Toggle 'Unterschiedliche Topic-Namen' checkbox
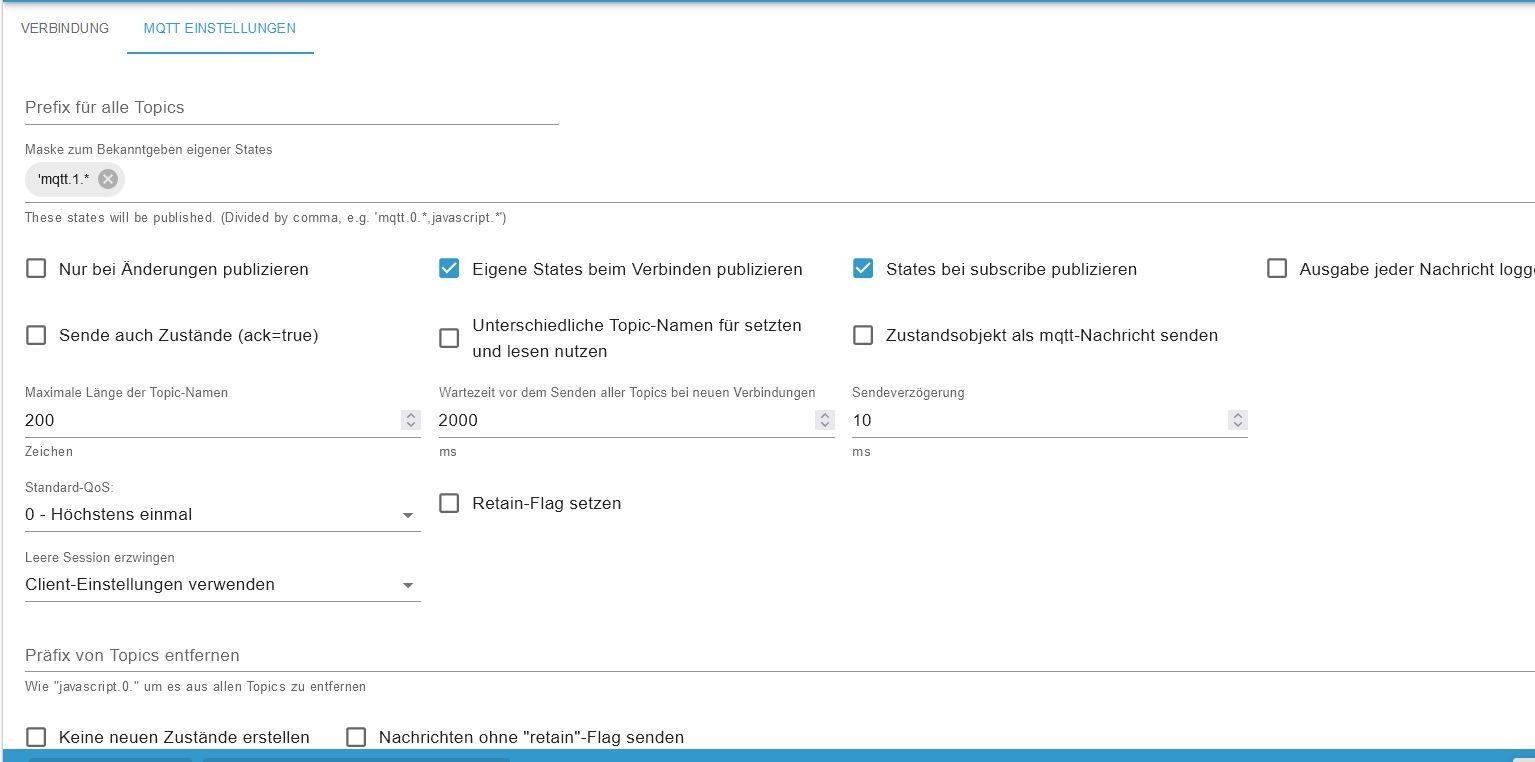 (449, 338)
